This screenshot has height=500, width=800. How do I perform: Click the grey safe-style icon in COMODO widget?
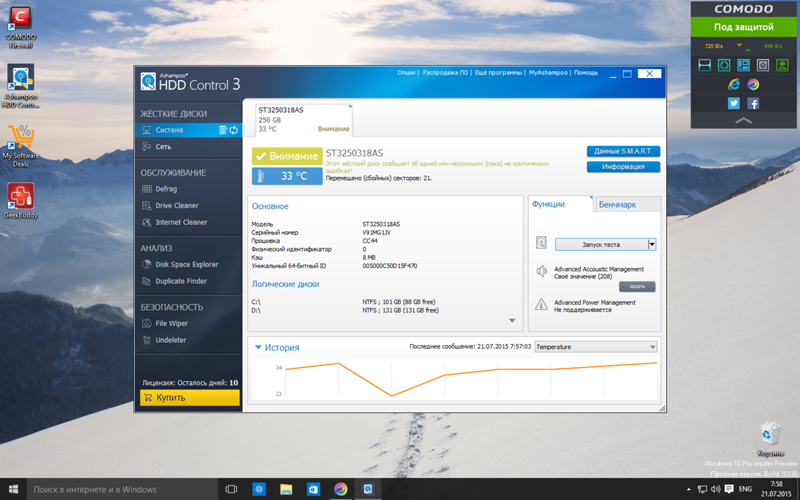(x=763, y=65)
